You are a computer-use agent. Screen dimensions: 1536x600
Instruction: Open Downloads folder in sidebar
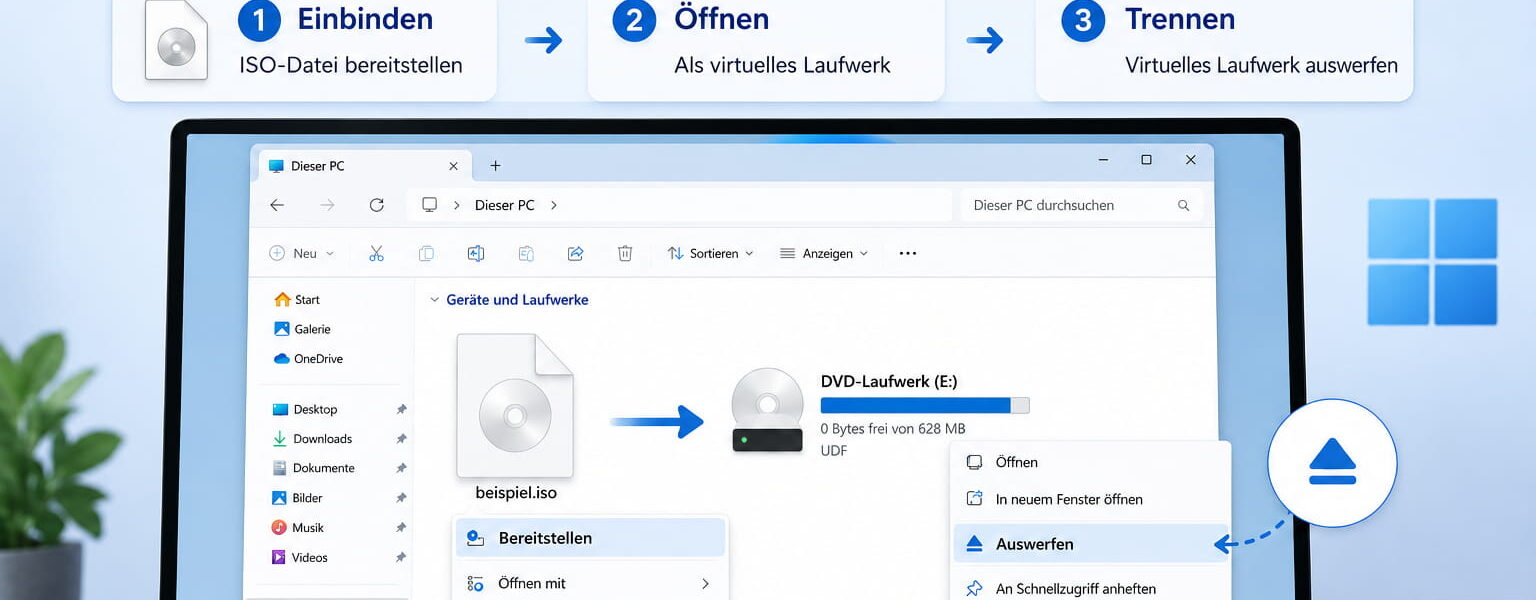point(312,439)
